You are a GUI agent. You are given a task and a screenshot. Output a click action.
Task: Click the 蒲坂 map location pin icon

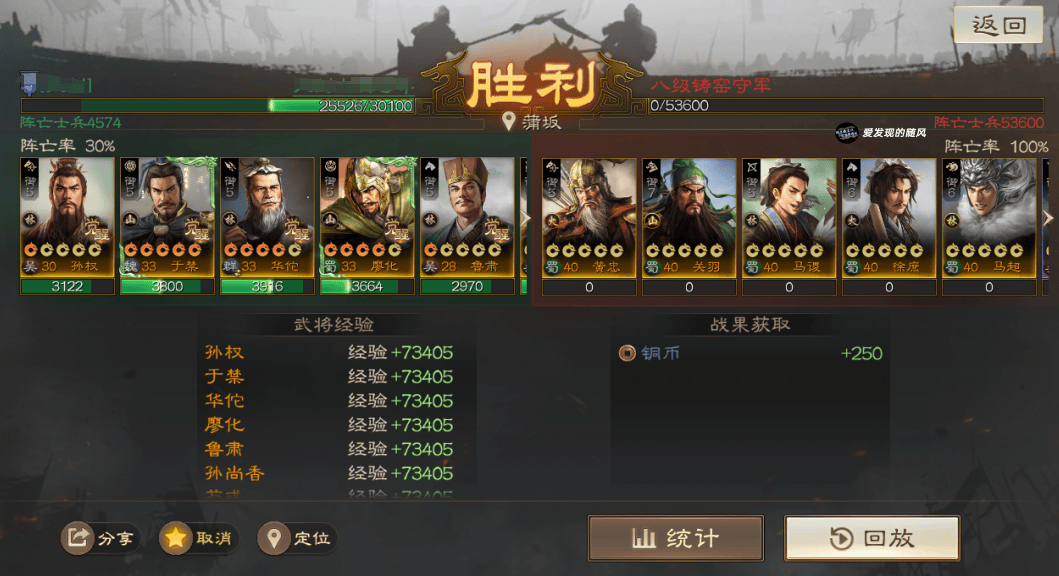[509, 122]
